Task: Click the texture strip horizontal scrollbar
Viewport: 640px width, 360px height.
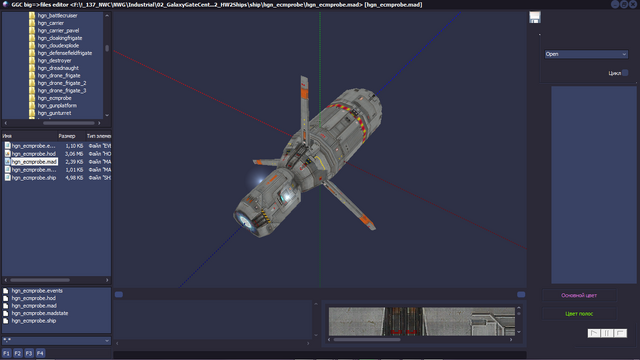Action: (x=420, y=340)
